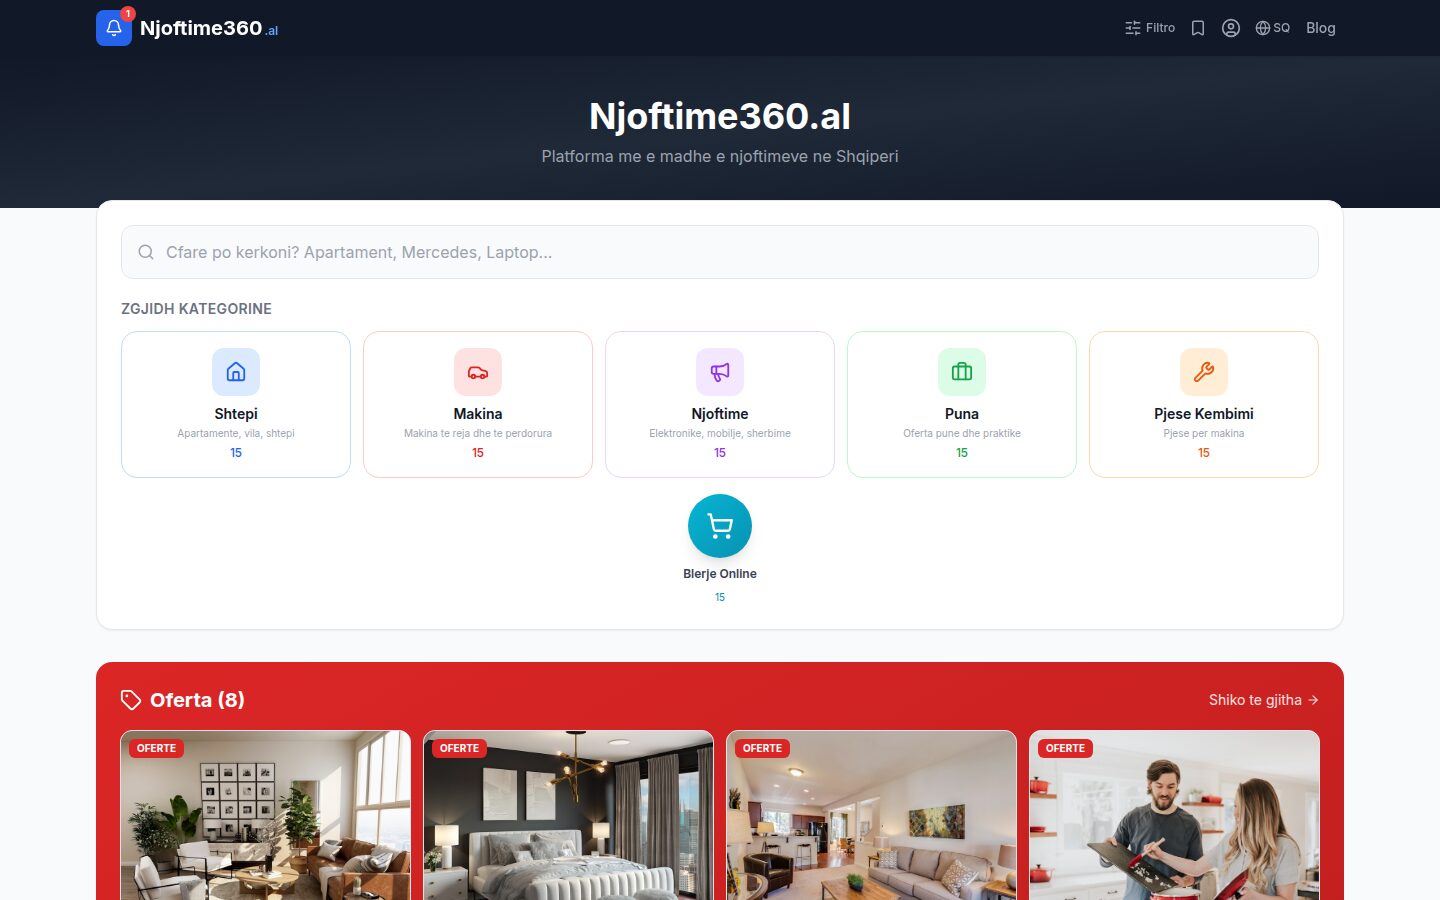
Task: Click the 'Makina' category title
Action: coord(478,414)
